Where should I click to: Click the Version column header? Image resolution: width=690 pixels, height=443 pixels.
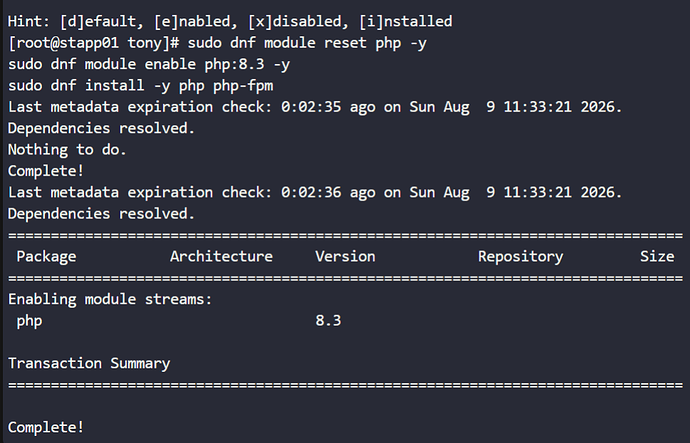tap(345, 256)
